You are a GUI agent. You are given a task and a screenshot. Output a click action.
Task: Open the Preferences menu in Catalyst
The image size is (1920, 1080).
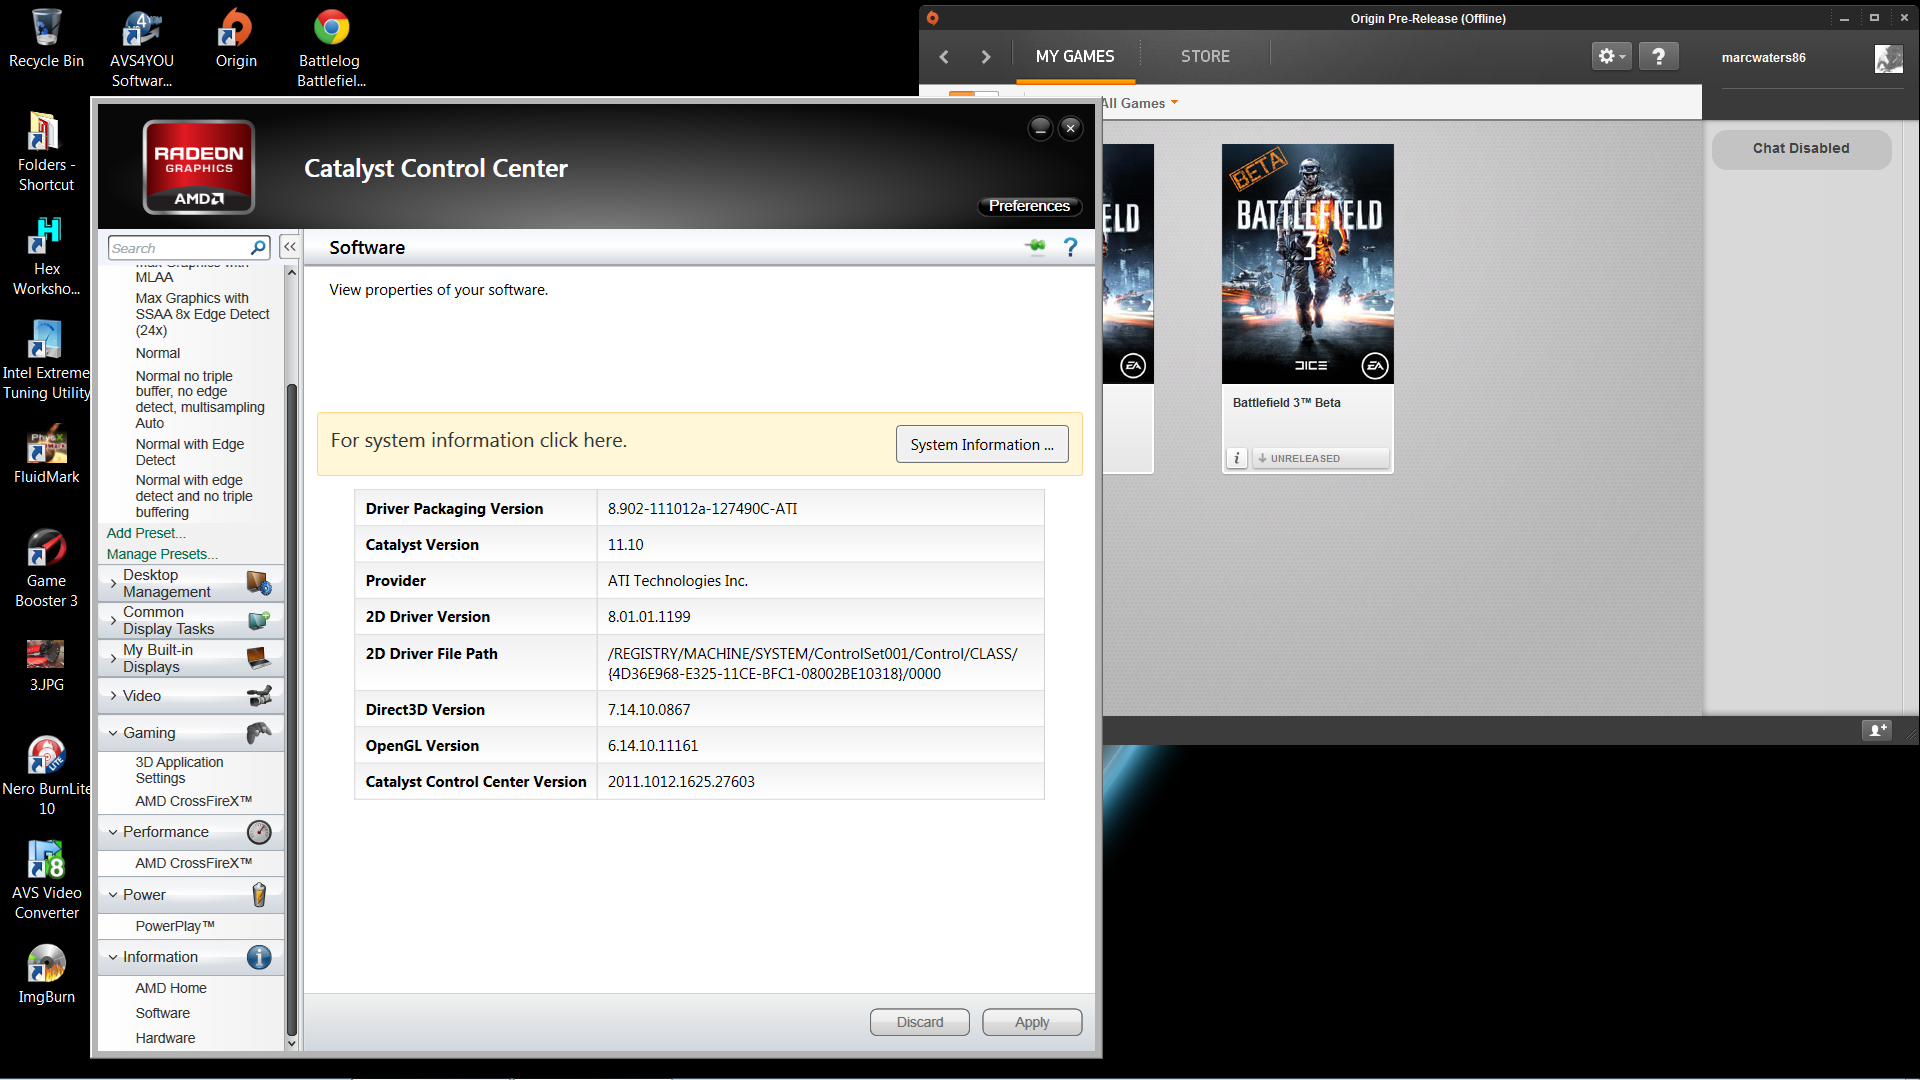tap(1029, 206)
